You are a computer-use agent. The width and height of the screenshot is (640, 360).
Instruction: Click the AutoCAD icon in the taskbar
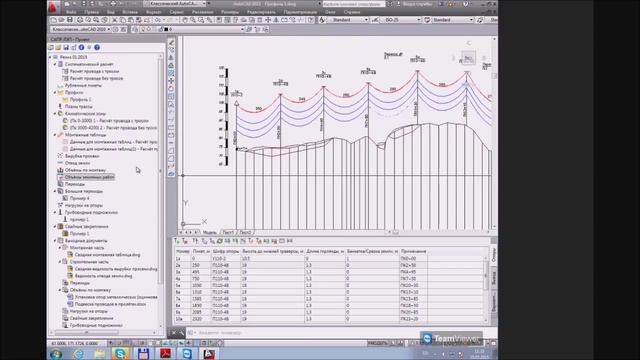click(x=209, y=353)
